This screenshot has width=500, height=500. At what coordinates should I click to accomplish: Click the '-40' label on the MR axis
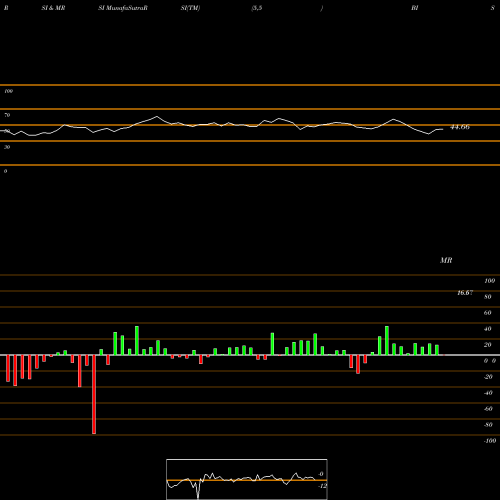[x=488, y=393]
